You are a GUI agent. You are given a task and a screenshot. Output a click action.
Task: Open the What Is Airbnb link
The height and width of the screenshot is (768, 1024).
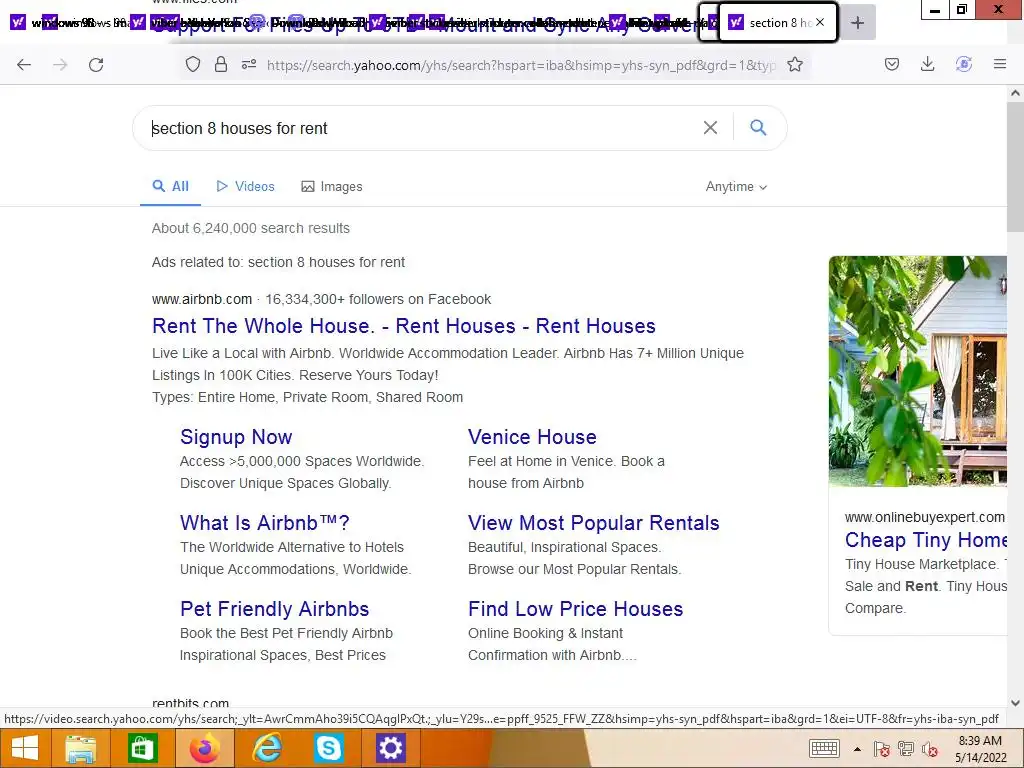point(264,523)
